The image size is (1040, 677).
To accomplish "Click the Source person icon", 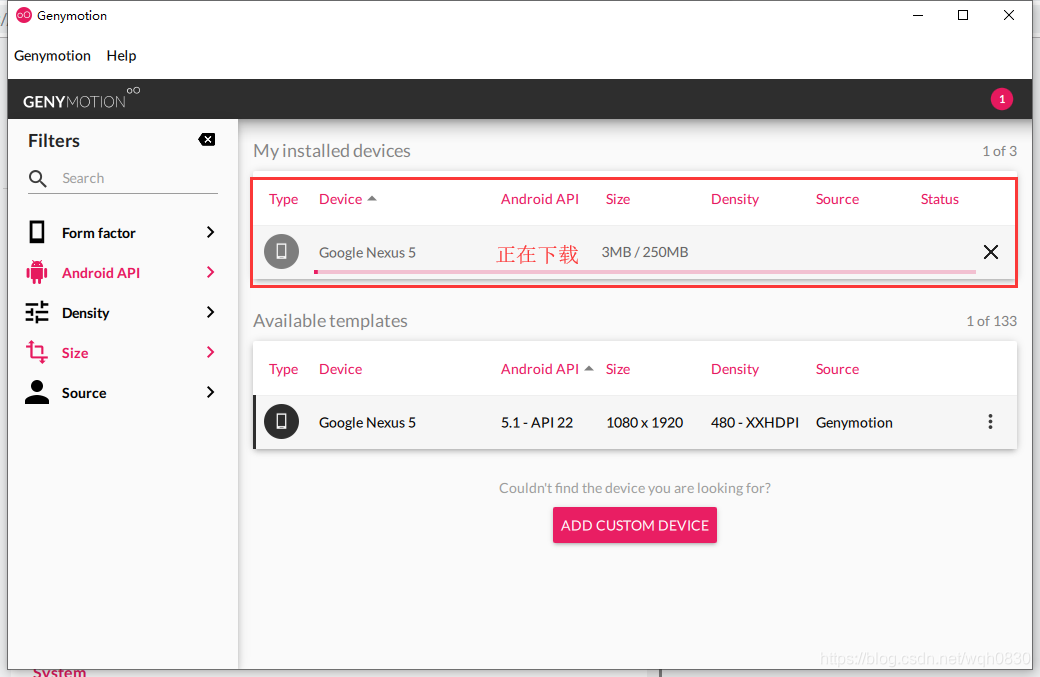I will [x=37, y=392].
